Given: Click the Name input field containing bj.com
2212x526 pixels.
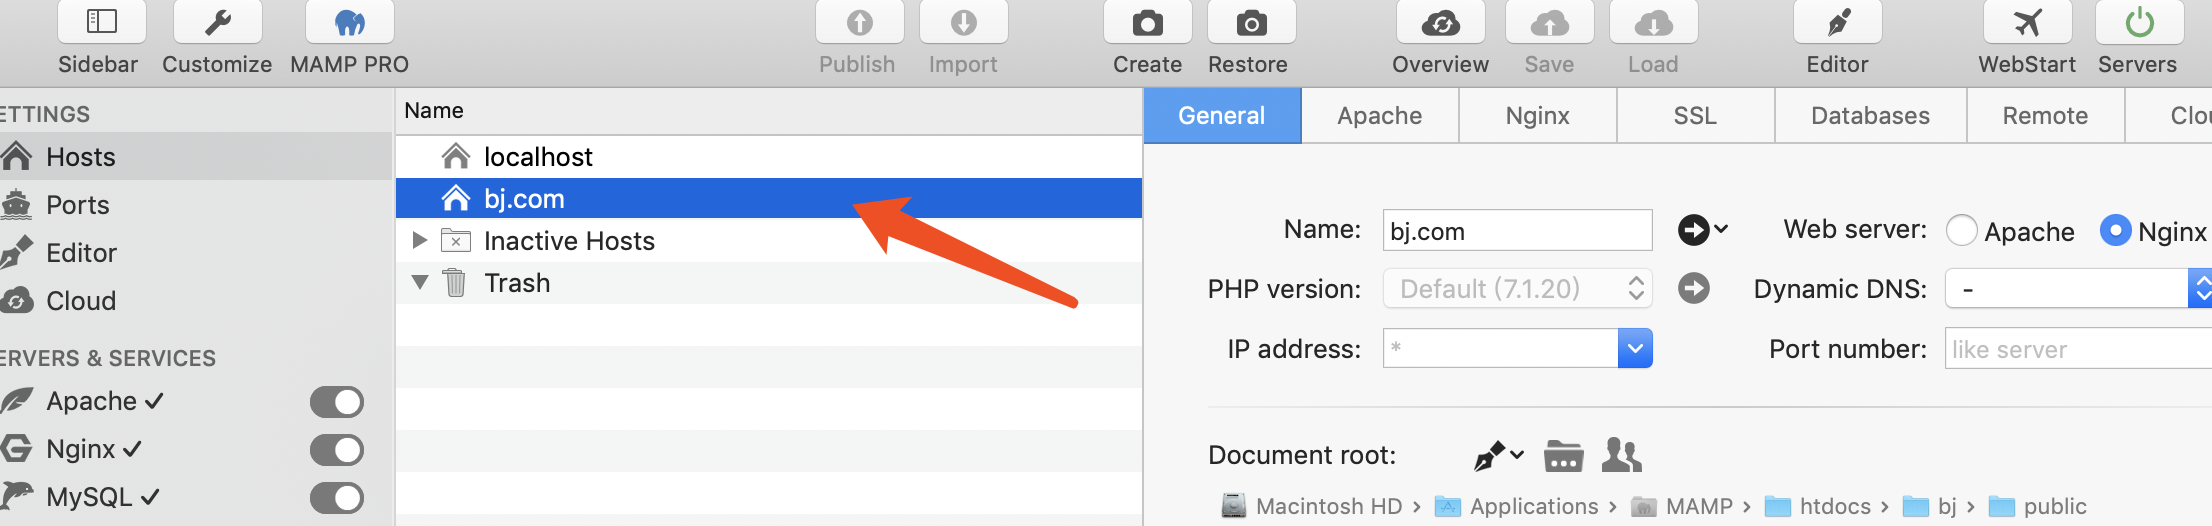Looking at the screenshot, I should [x=1518, y=230].
